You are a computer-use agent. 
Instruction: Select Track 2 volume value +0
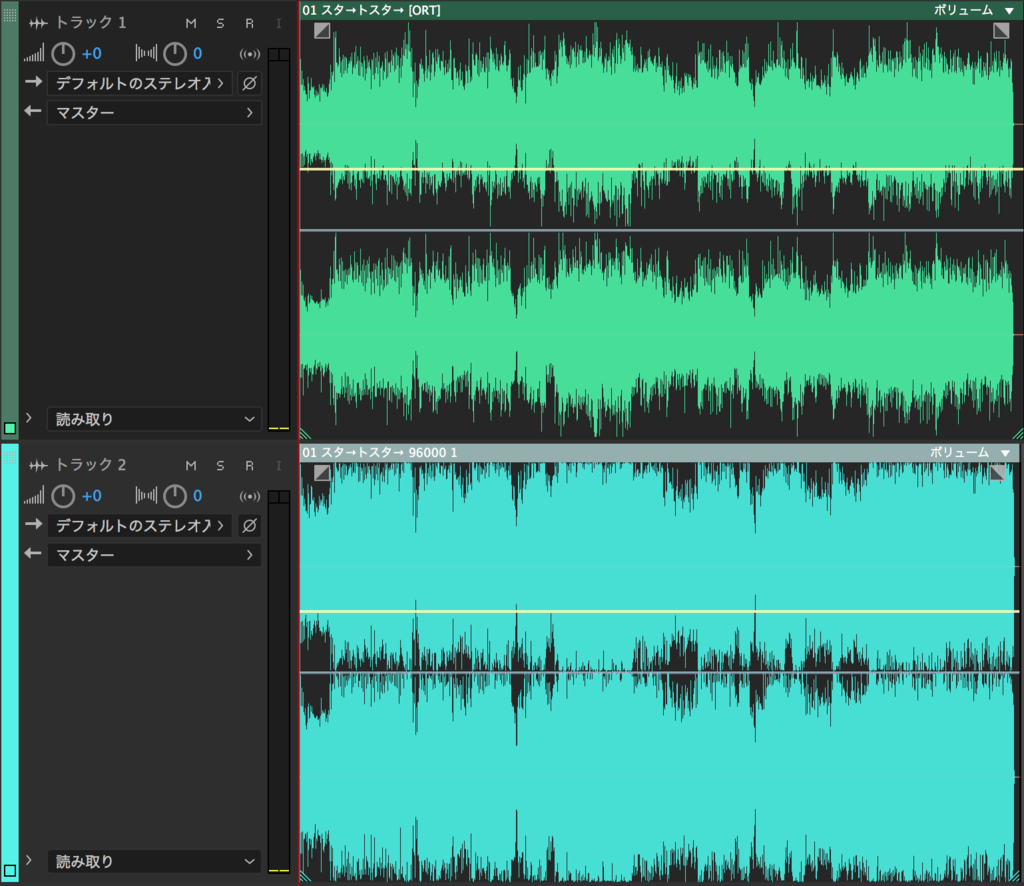click(91, 496)
